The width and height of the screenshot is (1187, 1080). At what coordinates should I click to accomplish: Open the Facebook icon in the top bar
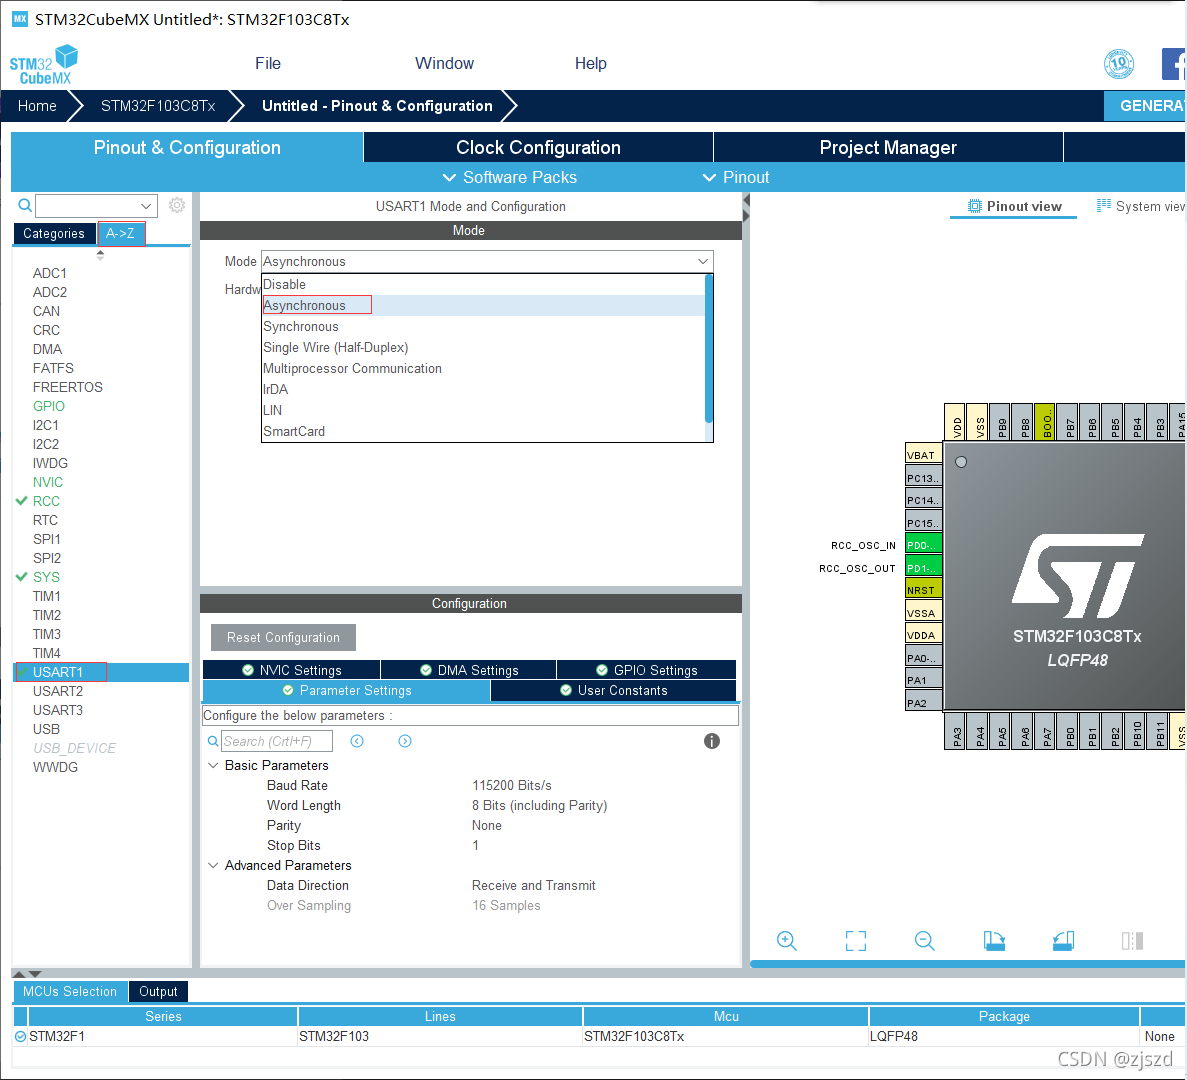pyautogui.click(x=1173, y=64)
